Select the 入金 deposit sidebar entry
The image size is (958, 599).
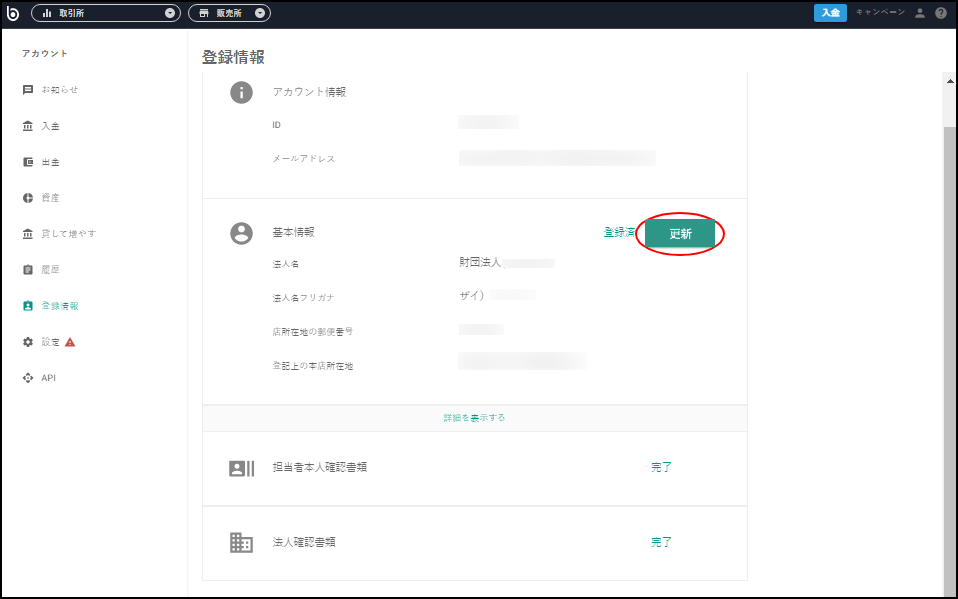pos(41,126)
